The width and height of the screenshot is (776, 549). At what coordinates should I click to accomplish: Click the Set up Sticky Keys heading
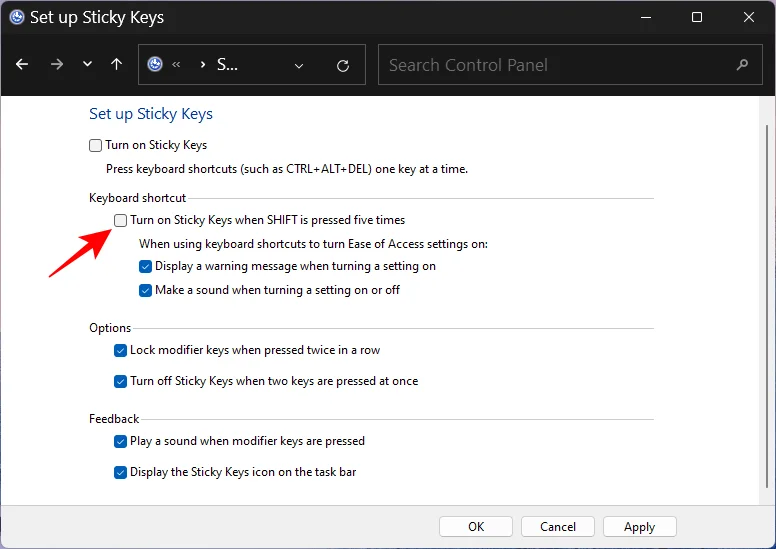click(151, 114)
